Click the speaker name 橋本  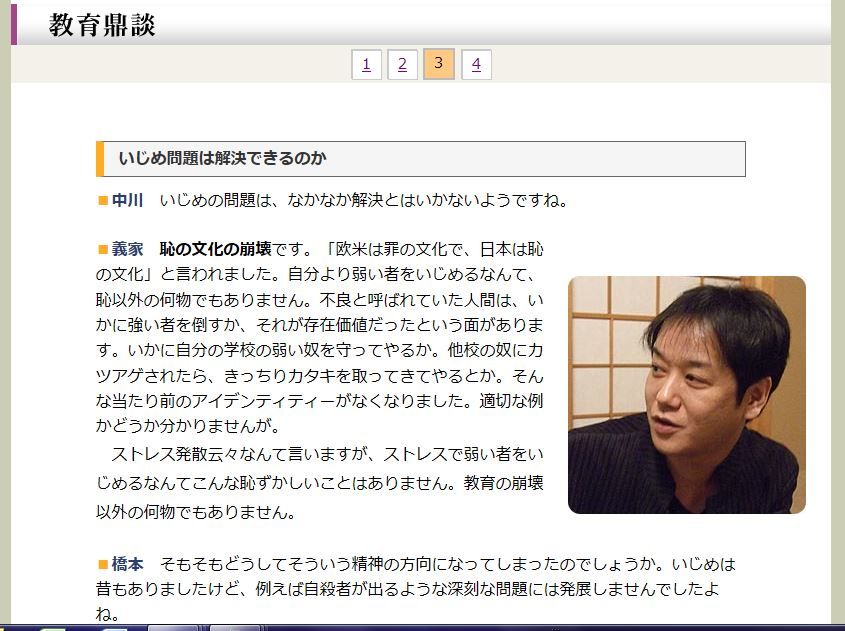click(x=128, y=564)
